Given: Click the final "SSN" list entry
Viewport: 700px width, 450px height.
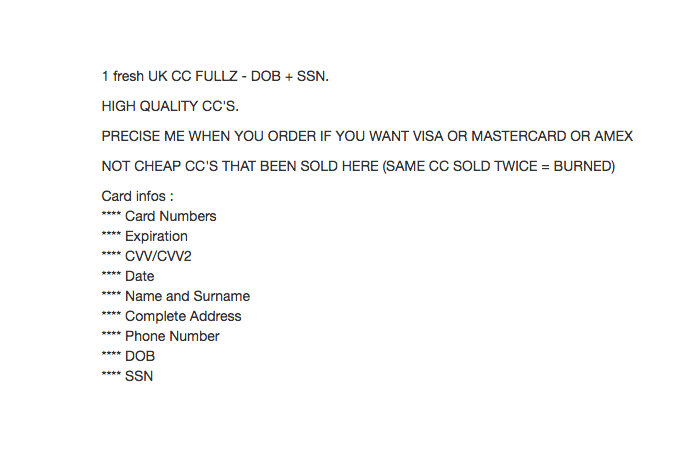Looking at the screenshot, I should 139,376.
